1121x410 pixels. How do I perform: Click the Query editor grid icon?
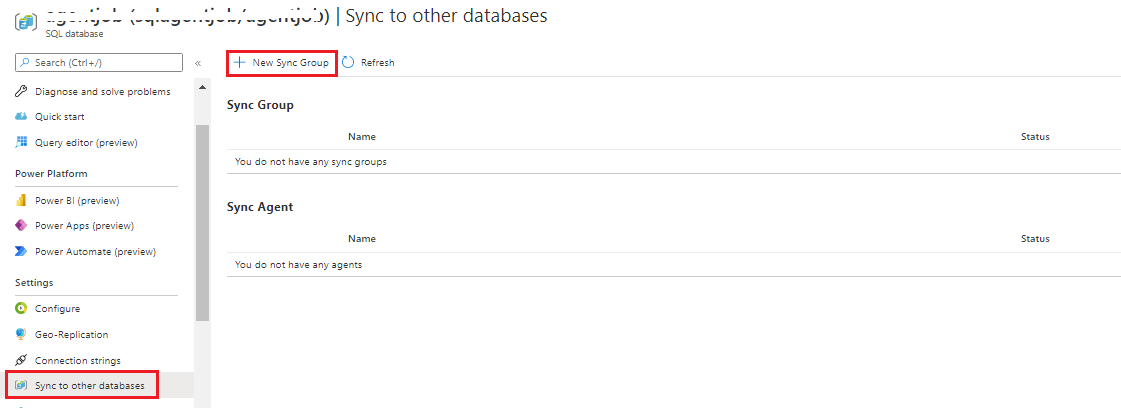[21, 143]
